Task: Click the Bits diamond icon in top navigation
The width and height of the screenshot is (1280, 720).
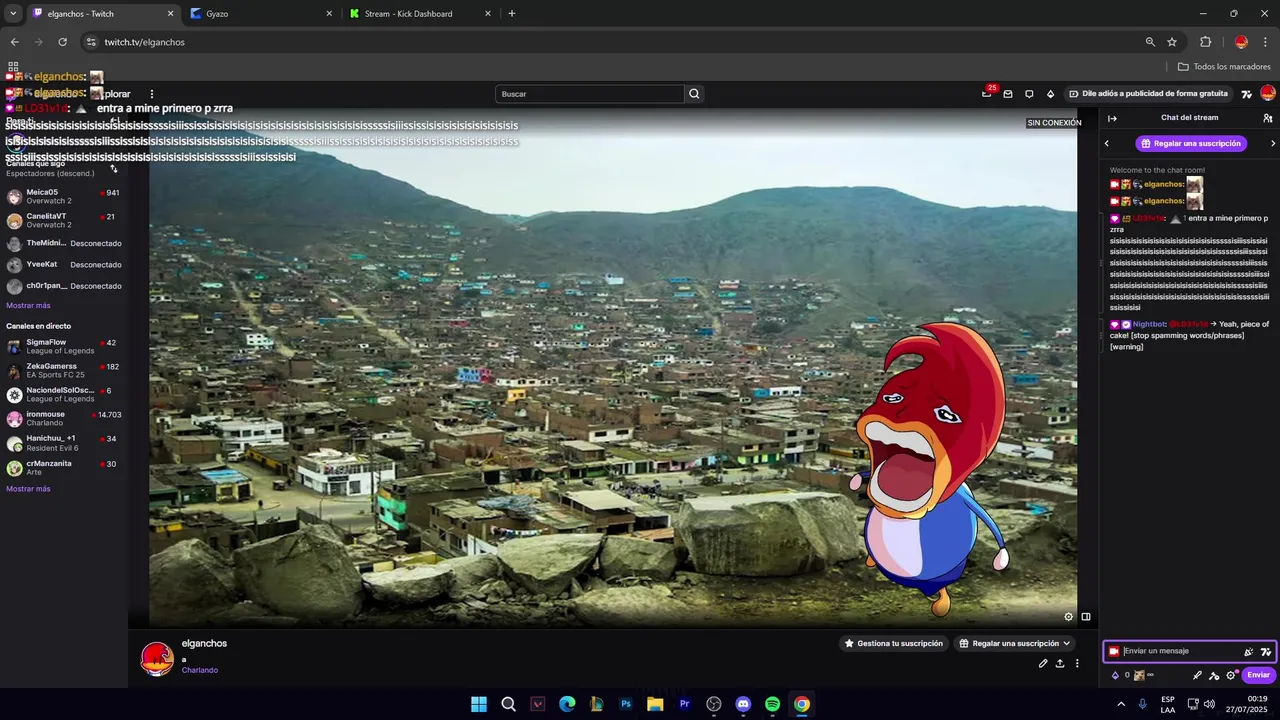Action: click(1050, 94)
